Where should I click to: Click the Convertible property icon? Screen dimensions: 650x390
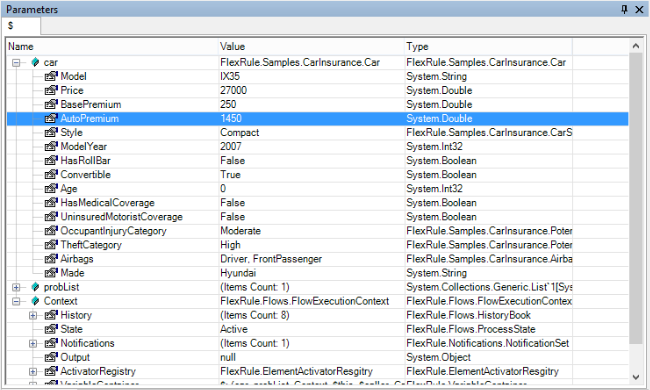[x=51, y=175]
